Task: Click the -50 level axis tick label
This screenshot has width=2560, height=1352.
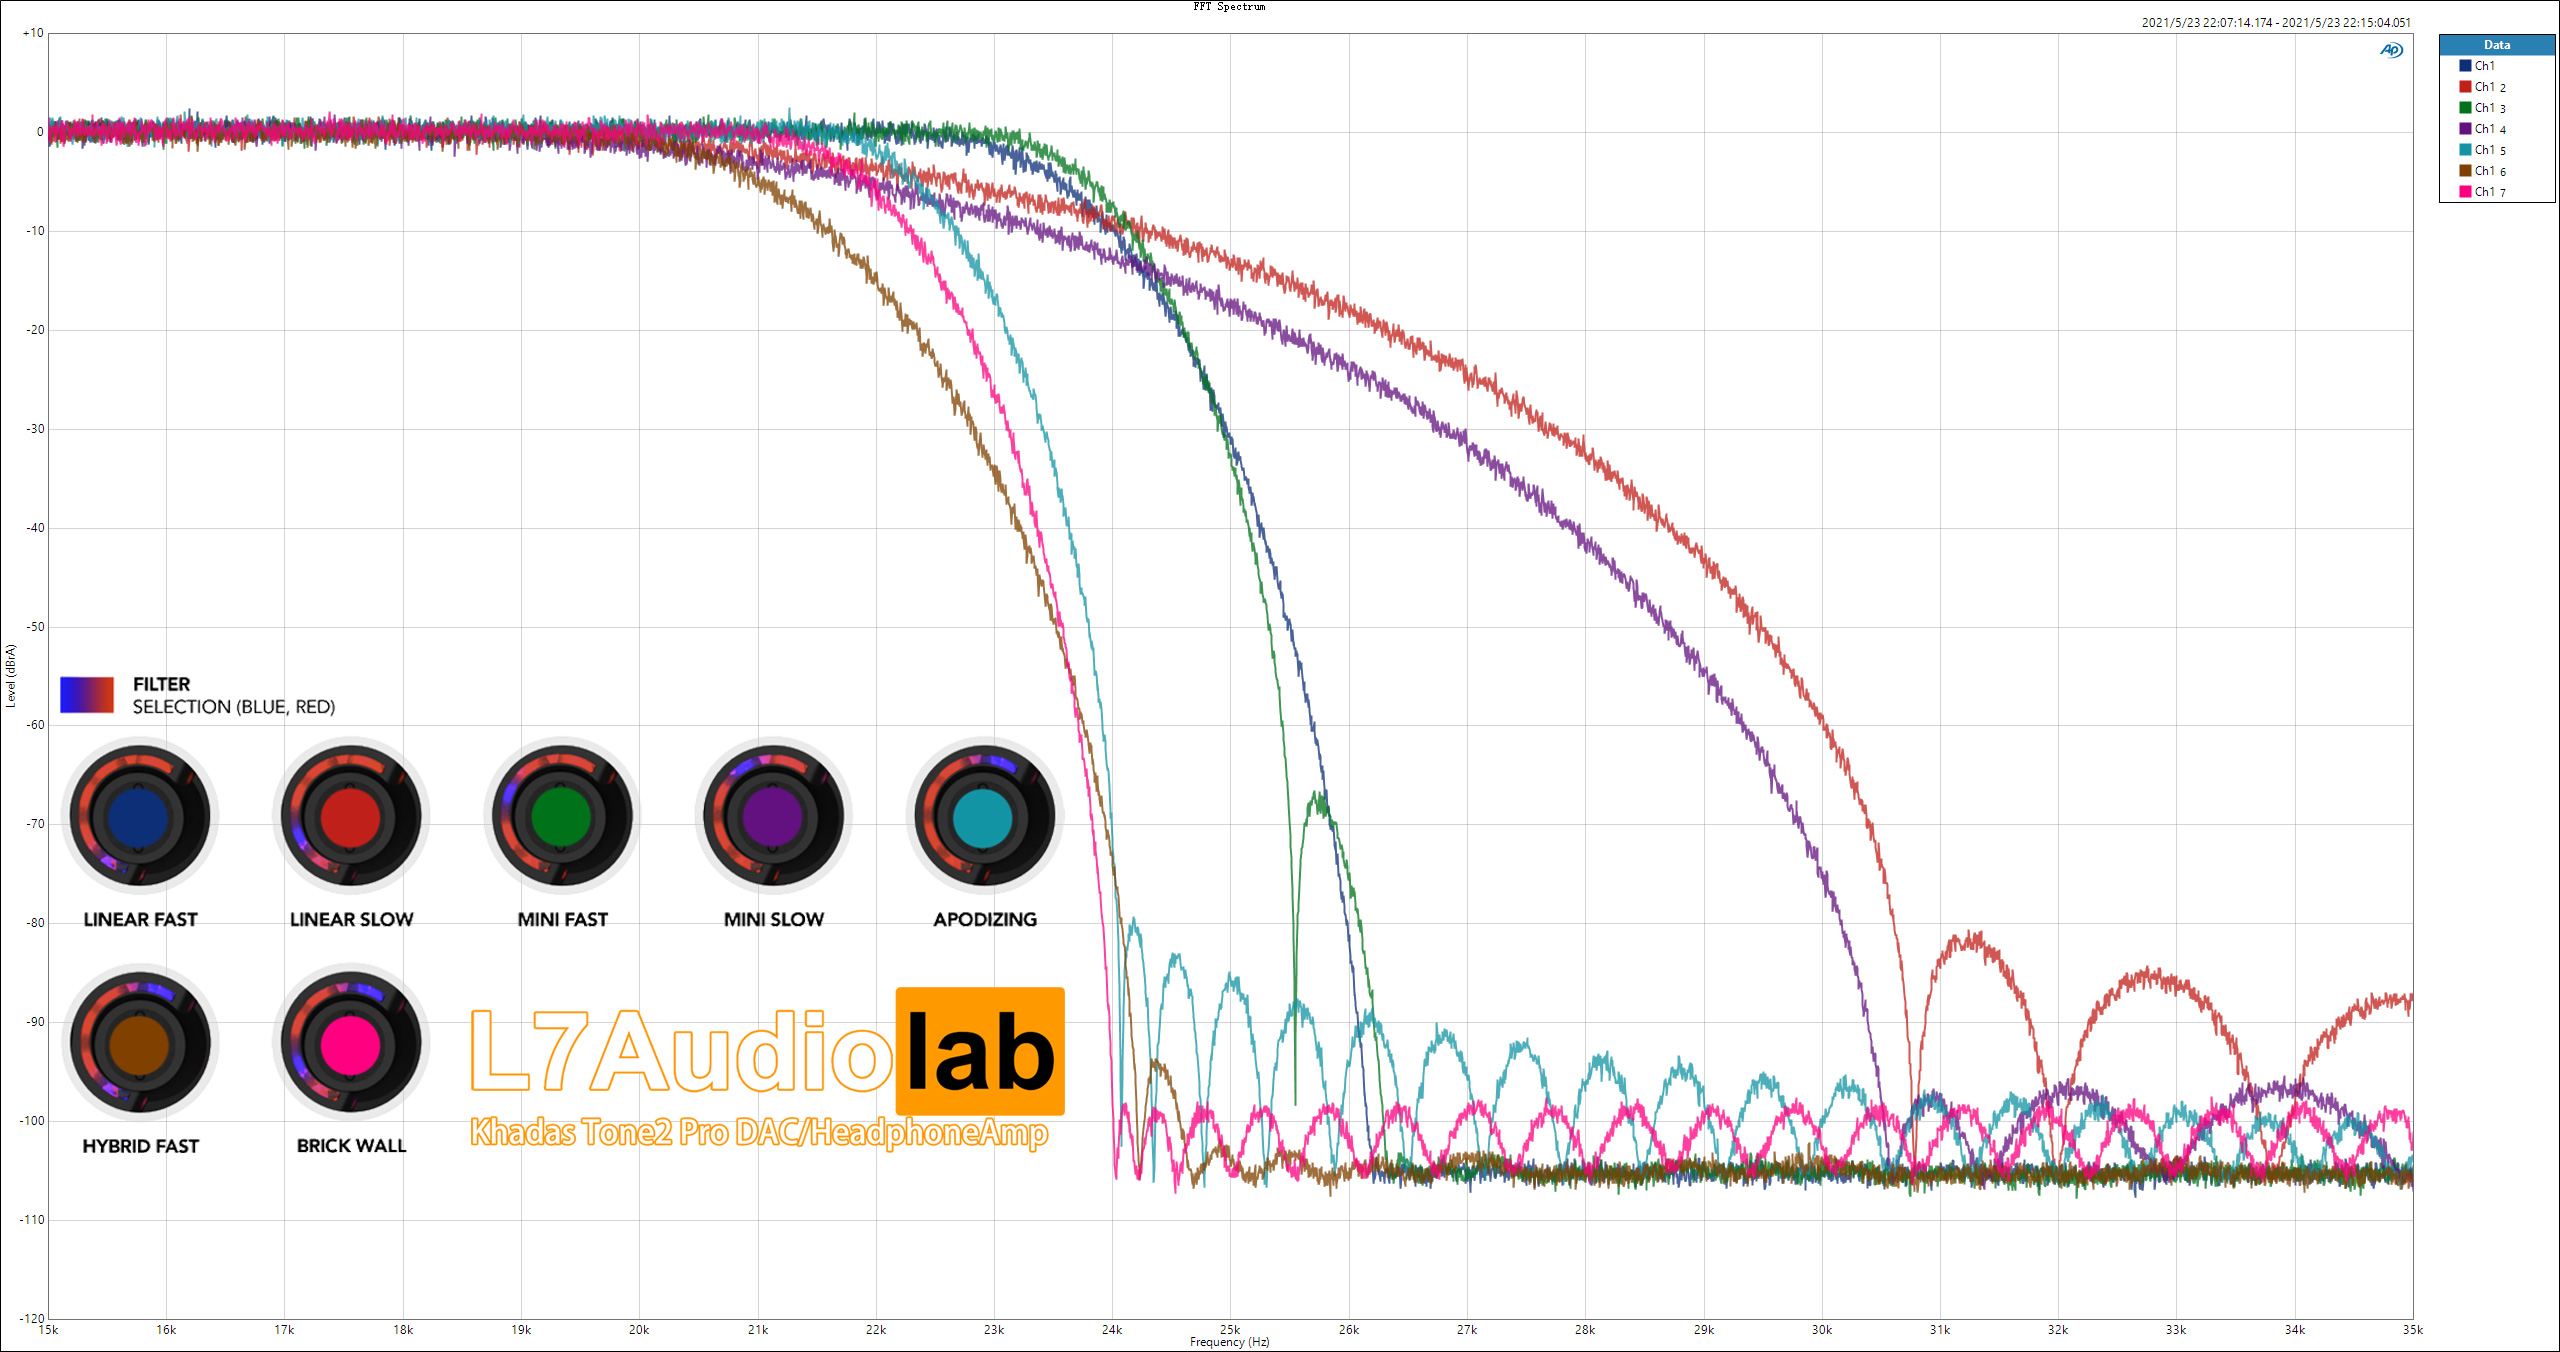Action: click(x=35, y=627)
